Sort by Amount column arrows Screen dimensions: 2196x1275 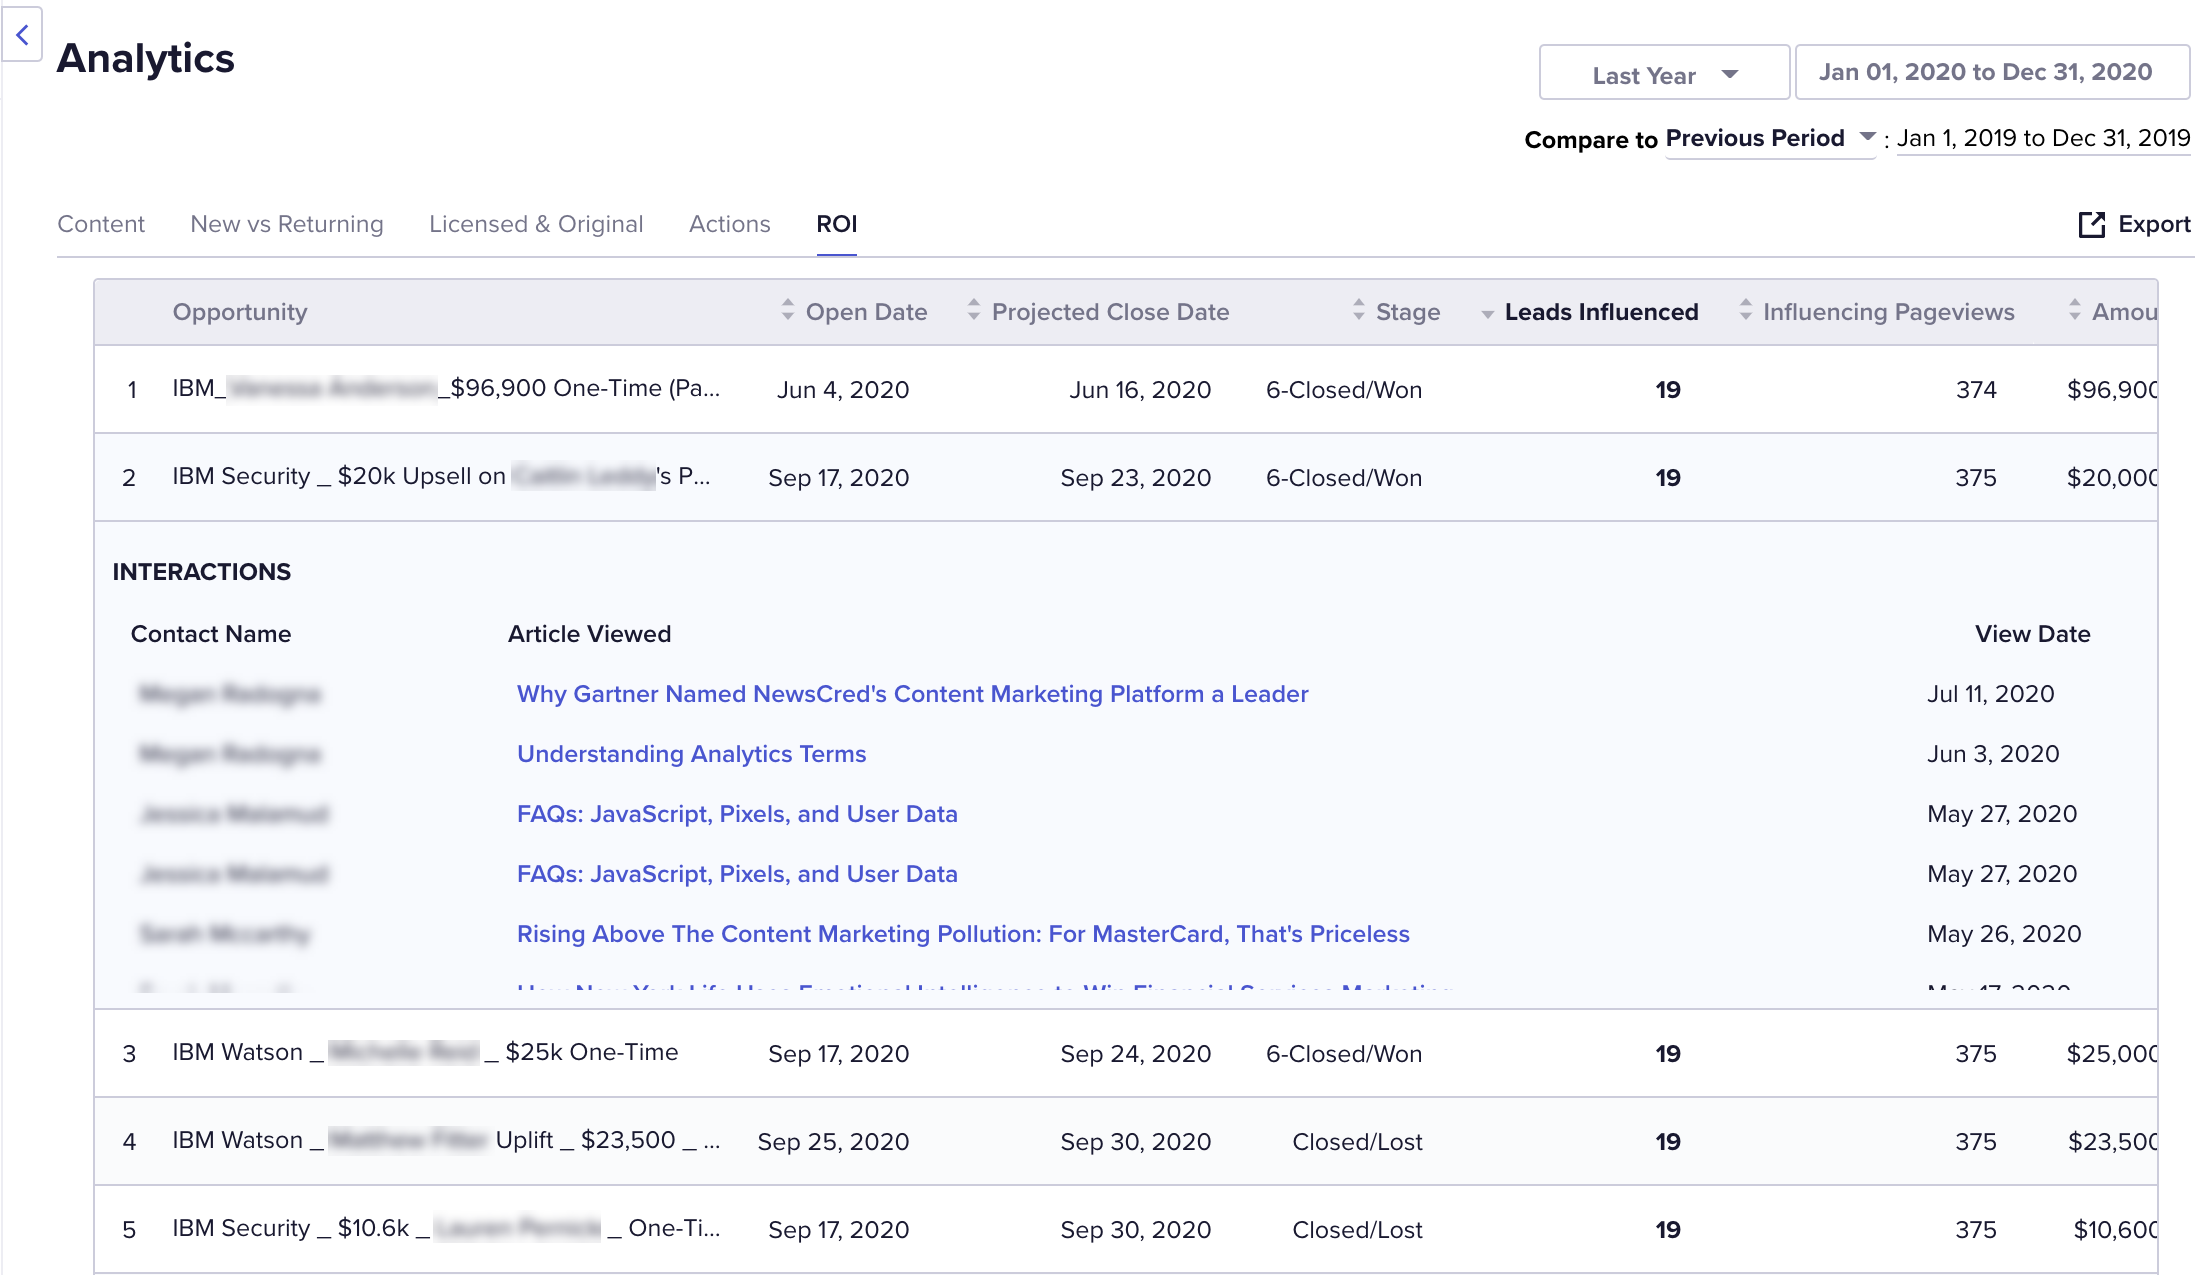point(2075,310)
